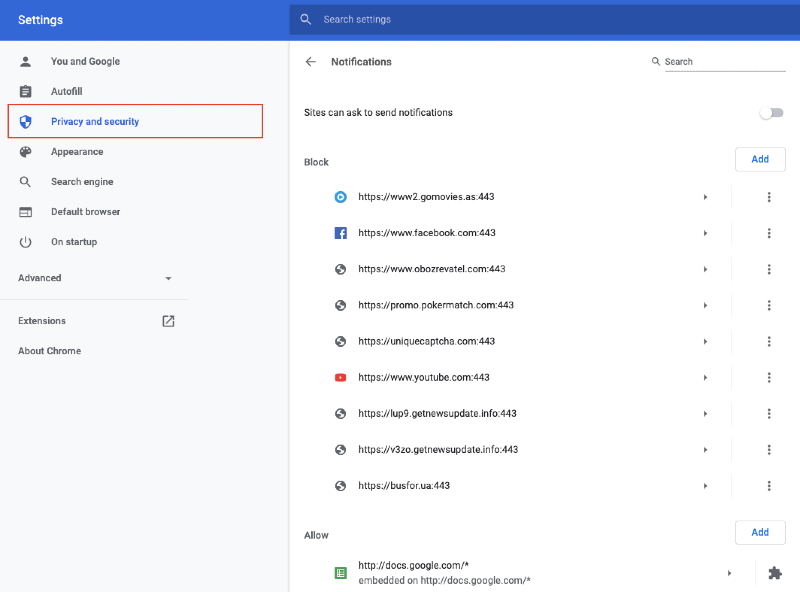Click the https://busfor.ua:443 entry text

[x=404, y=486]
